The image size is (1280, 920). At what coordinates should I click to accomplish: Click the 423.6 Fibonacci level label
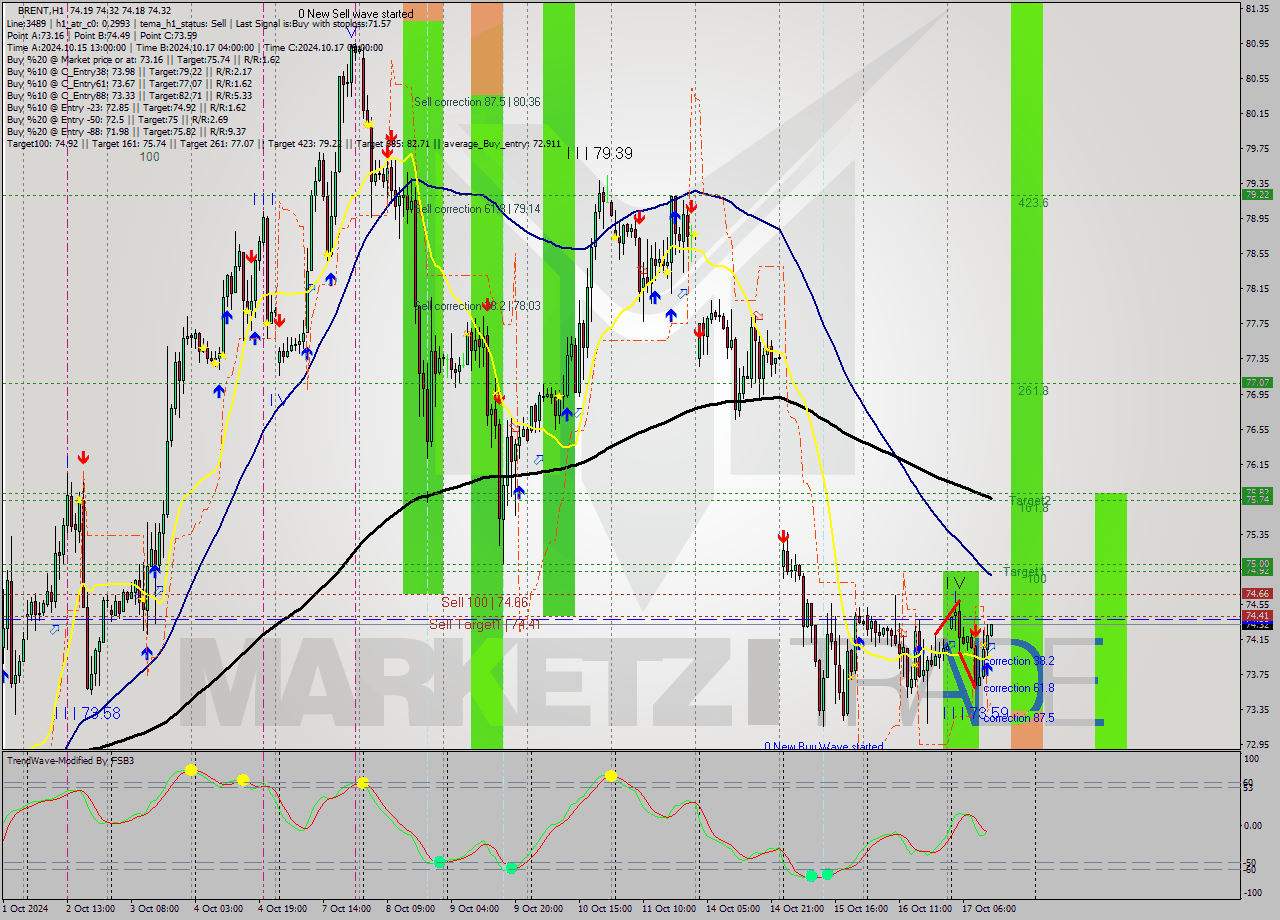(x=1033, y=202)
